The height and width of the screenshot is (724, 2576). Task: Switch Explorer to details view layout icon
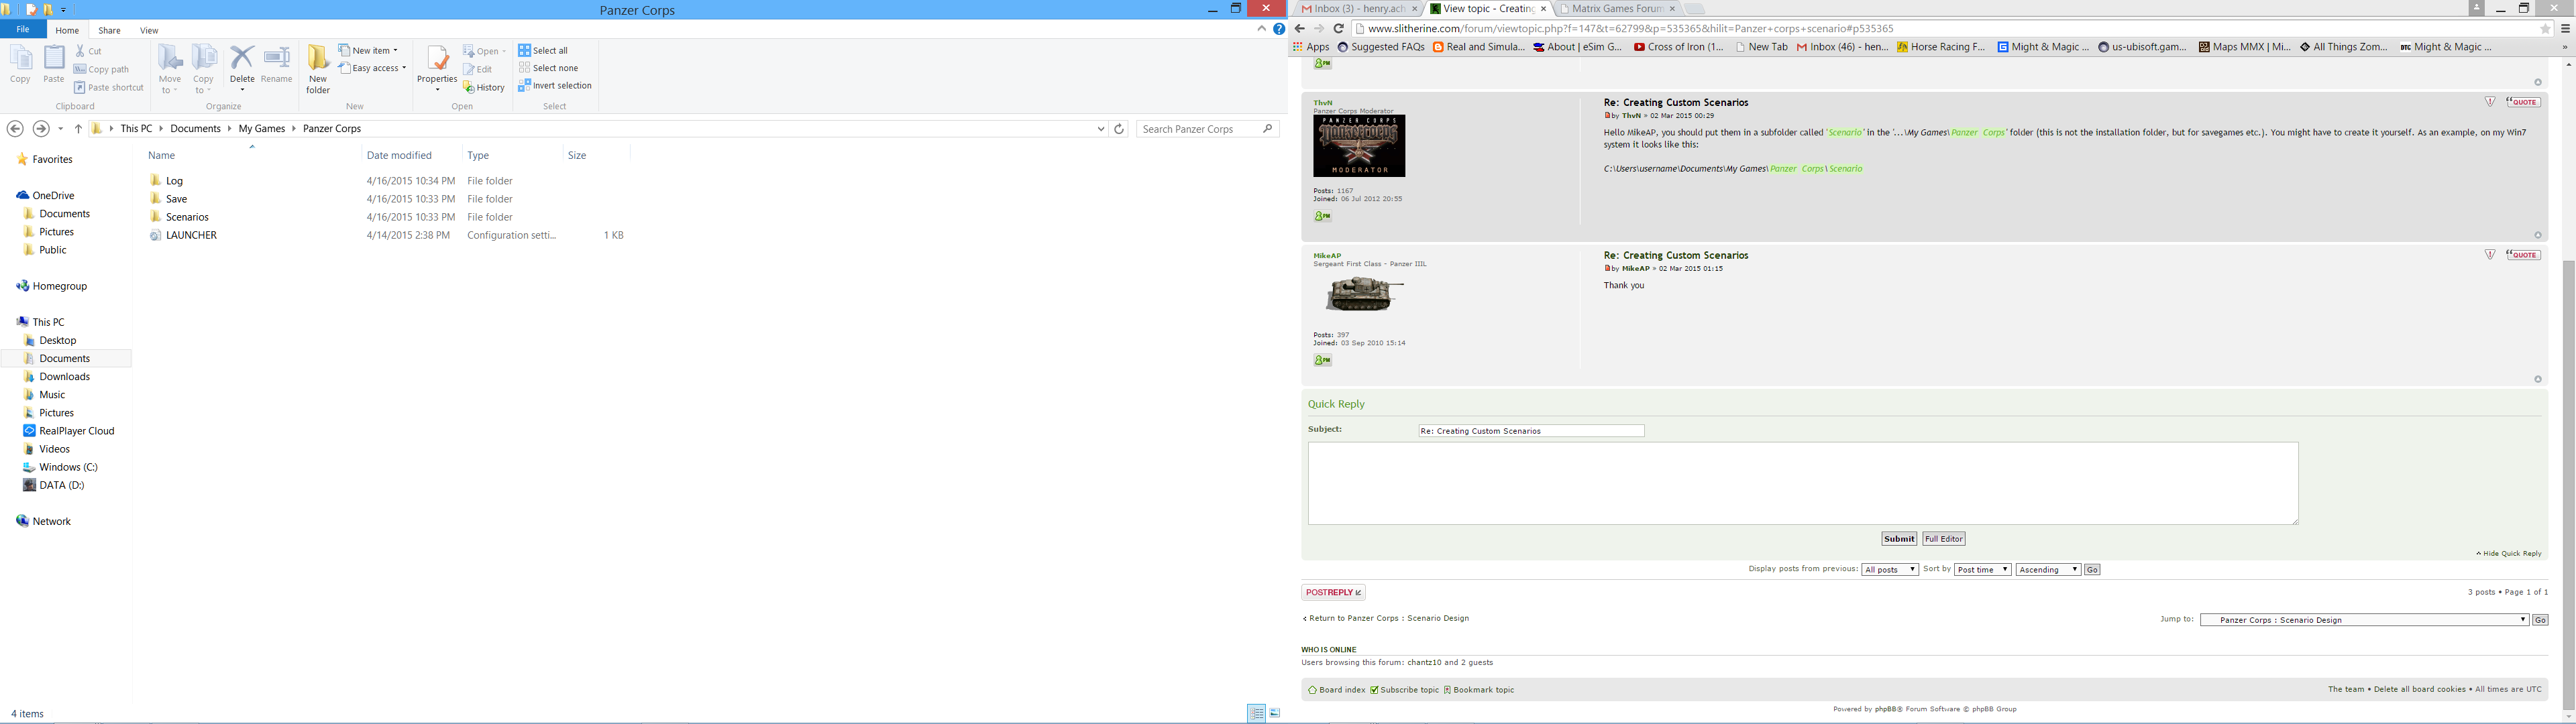point(1256,713)
